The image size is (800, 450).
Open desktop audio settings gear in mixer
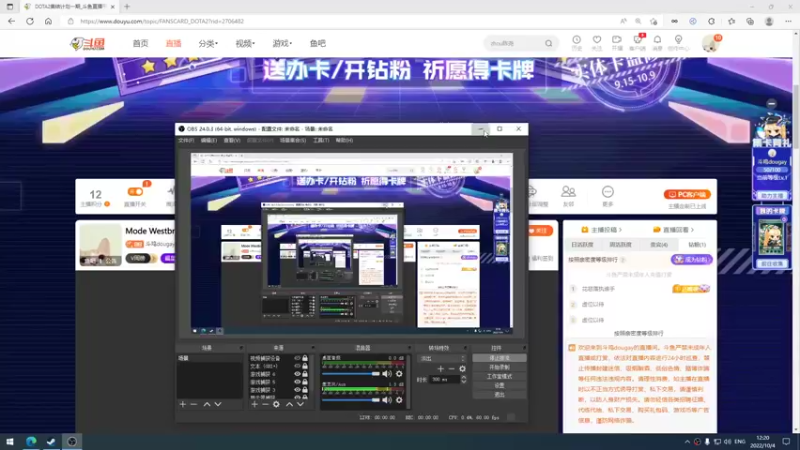click(x=399, y=374)
